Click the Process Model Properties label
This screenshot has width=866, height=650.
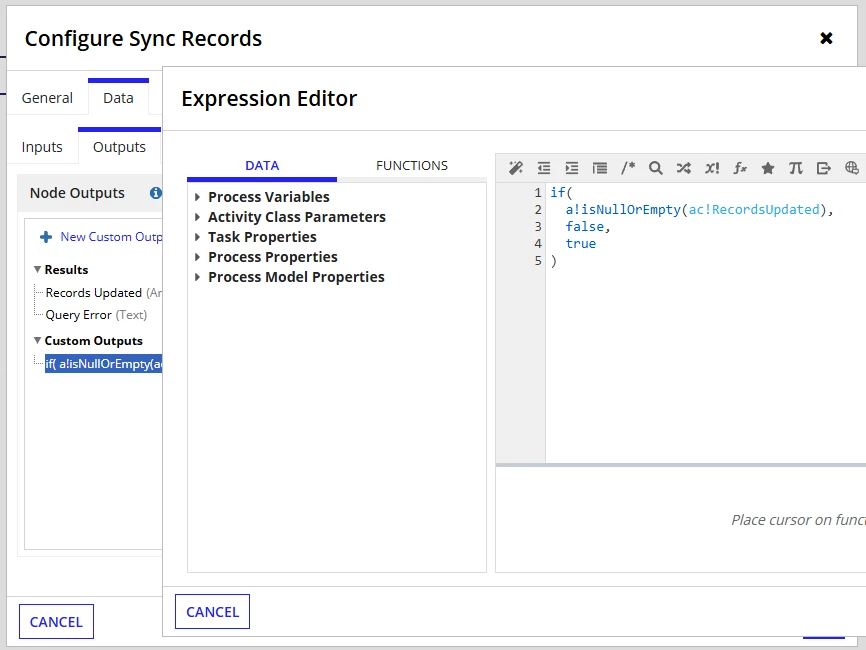click(296, 277)
